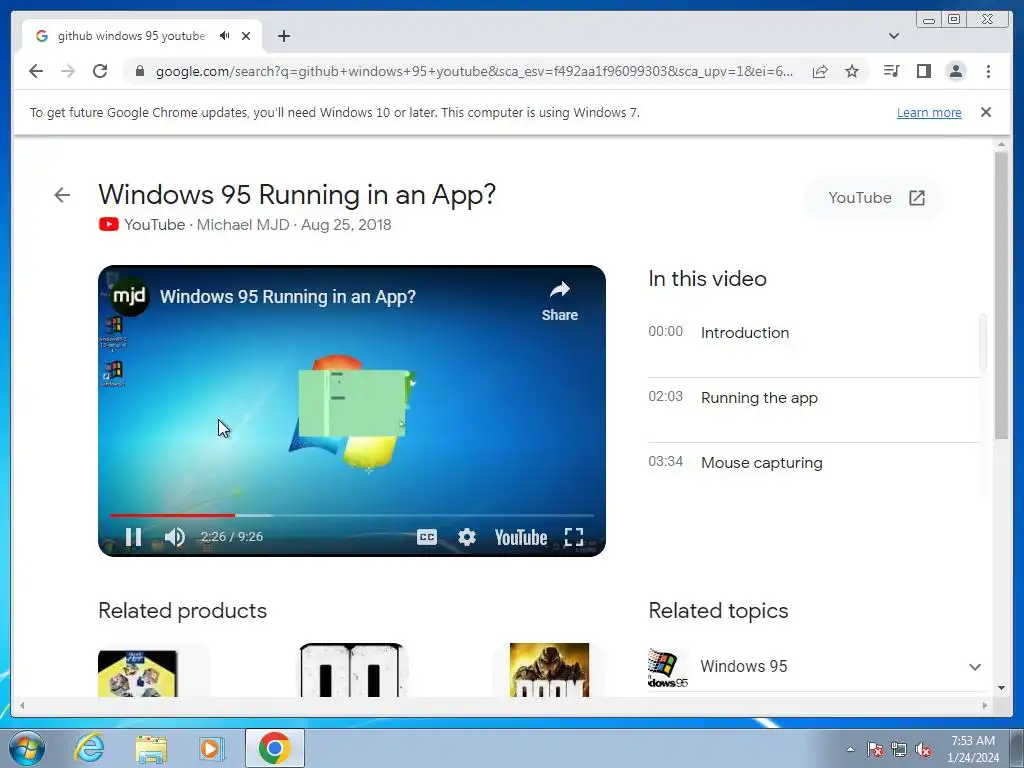The image size is (1024, 768).
Task: Click the Windows 95 topic logo thumbnail
Action: (x=667, y=667)
